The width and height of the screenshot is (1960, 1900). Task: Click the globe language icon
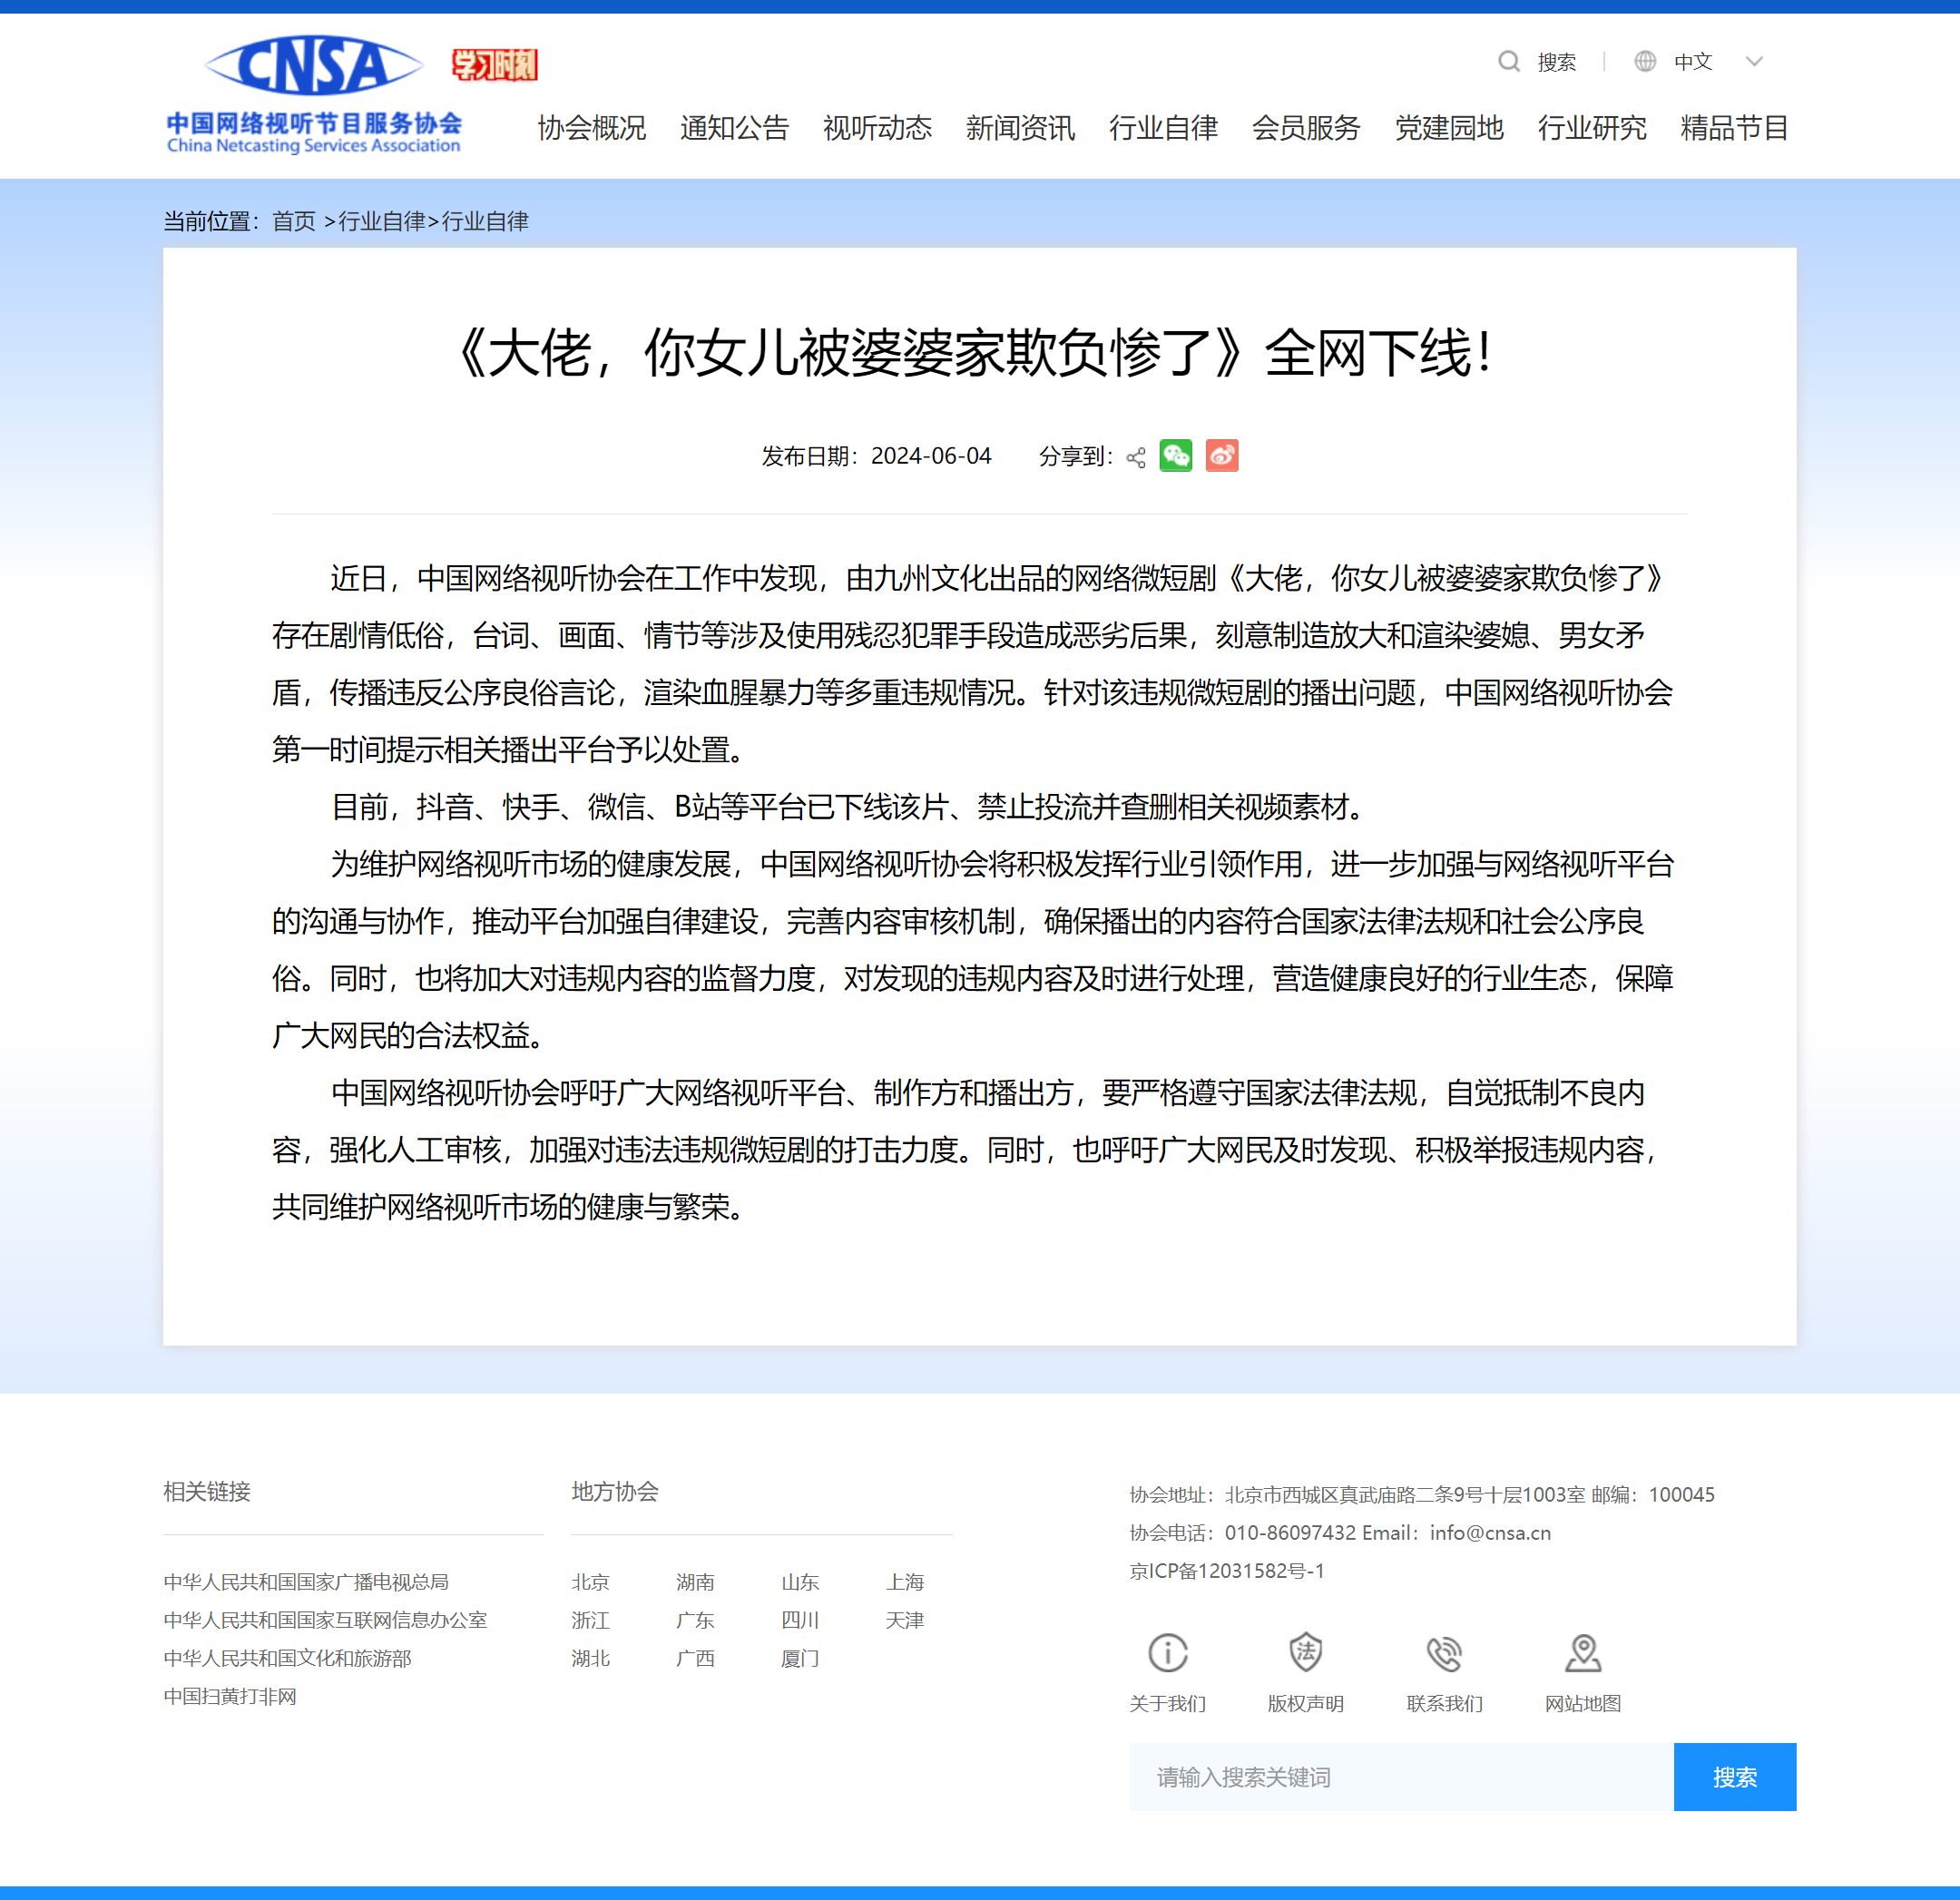click(1645, 62)
